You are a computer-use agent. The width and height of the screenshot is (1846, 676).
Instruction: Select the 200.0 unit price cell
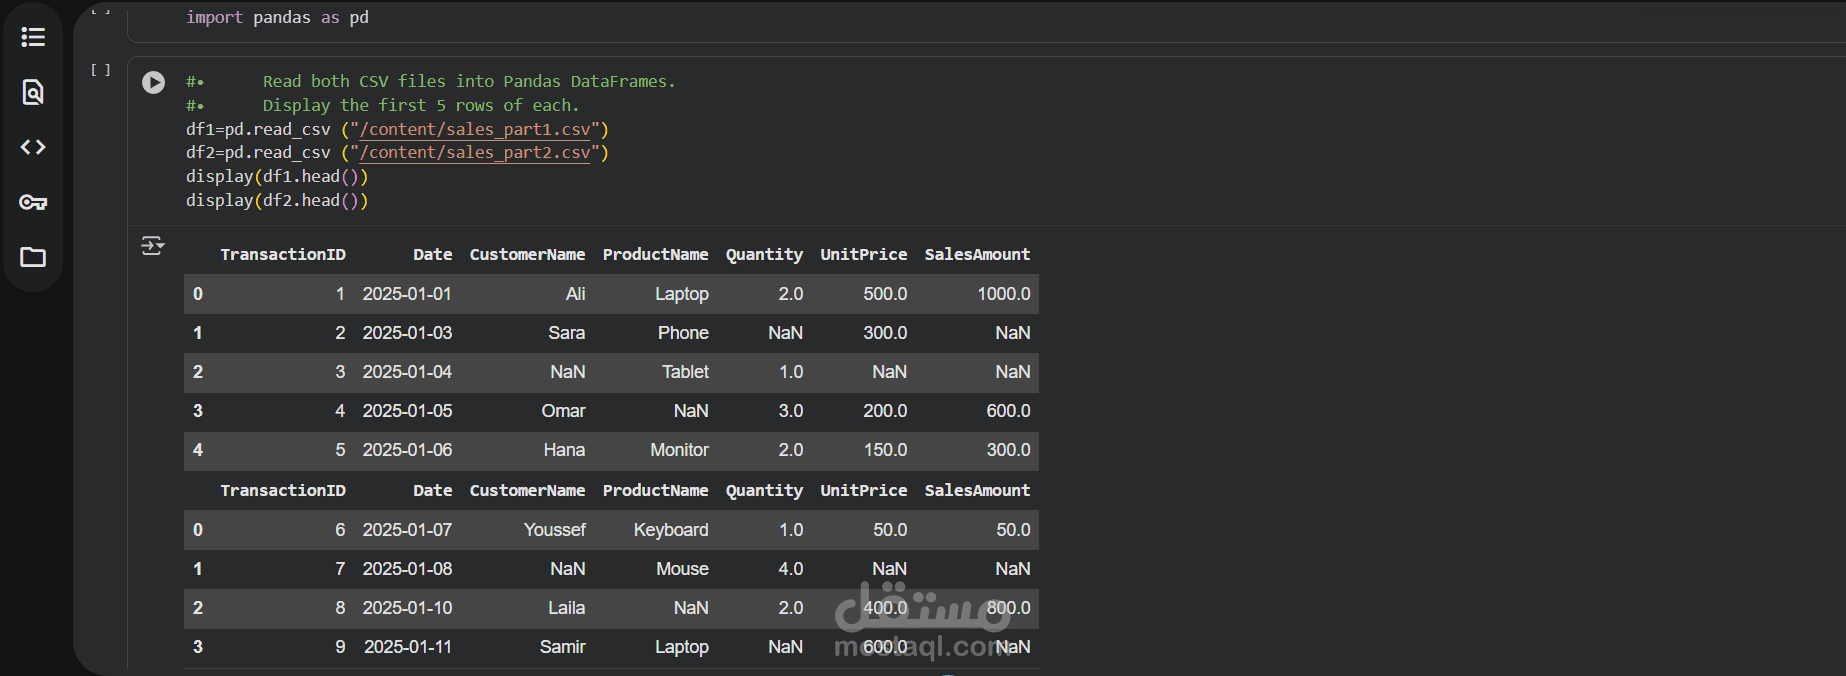(885, 411)
